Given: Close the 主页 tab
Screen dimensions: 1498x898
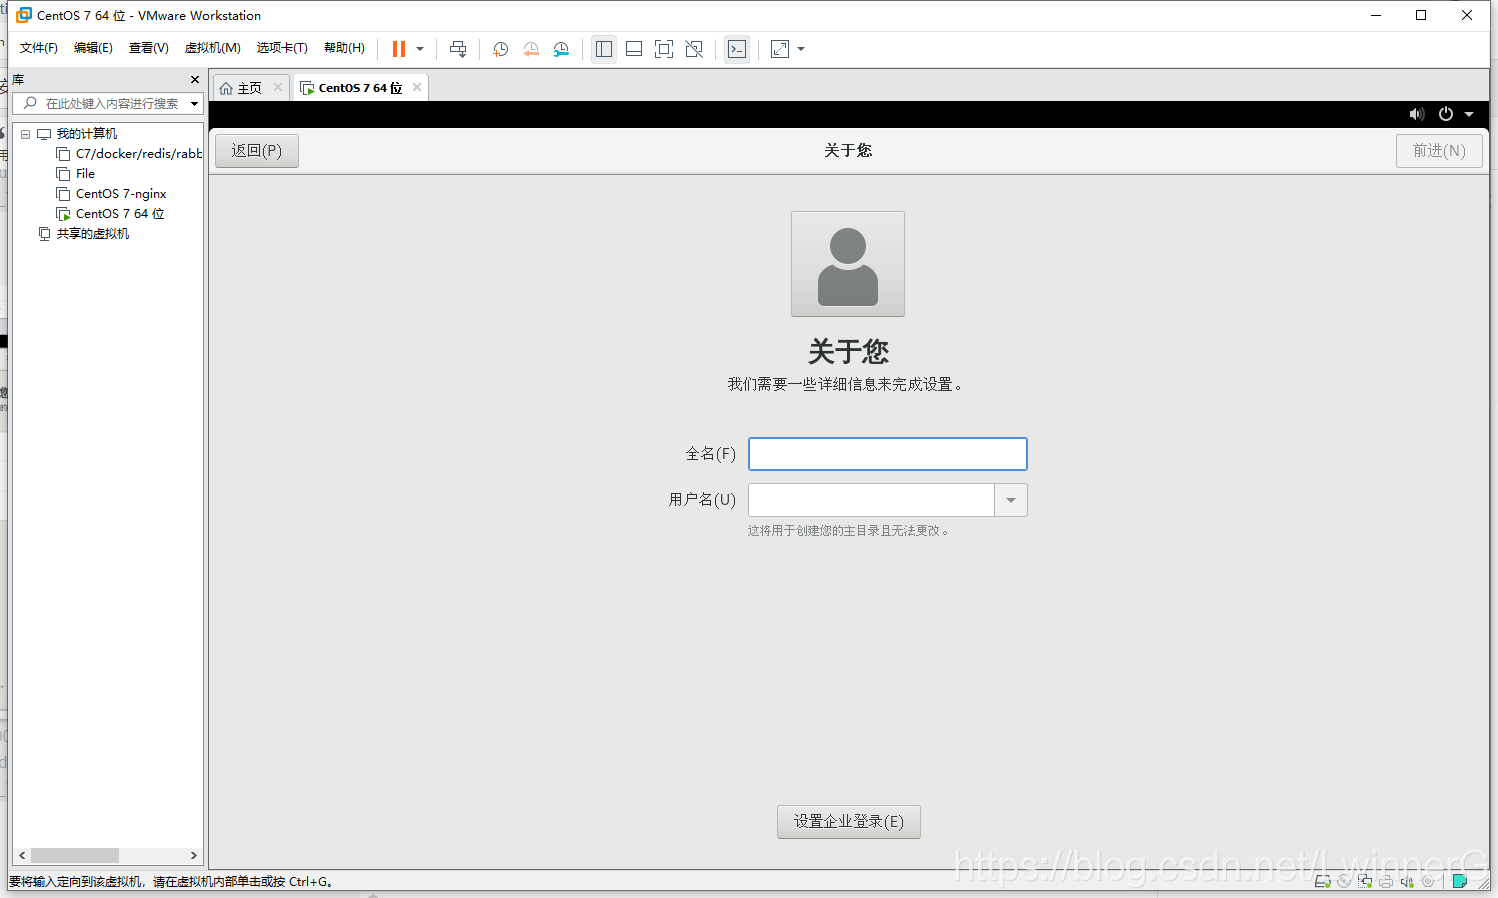Looking at the screenshot, I should [278, 87].
